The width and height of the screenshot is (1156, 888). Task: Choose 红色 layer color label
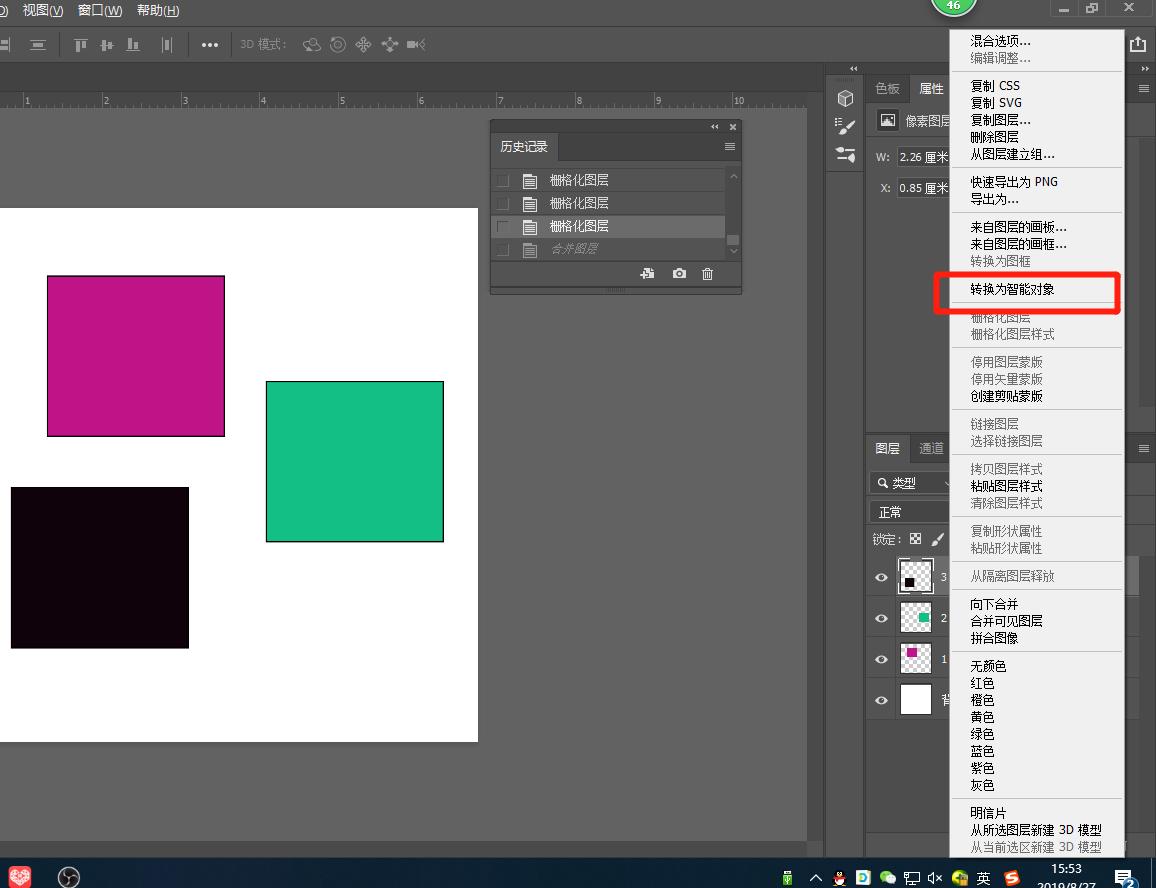(982, 683)
